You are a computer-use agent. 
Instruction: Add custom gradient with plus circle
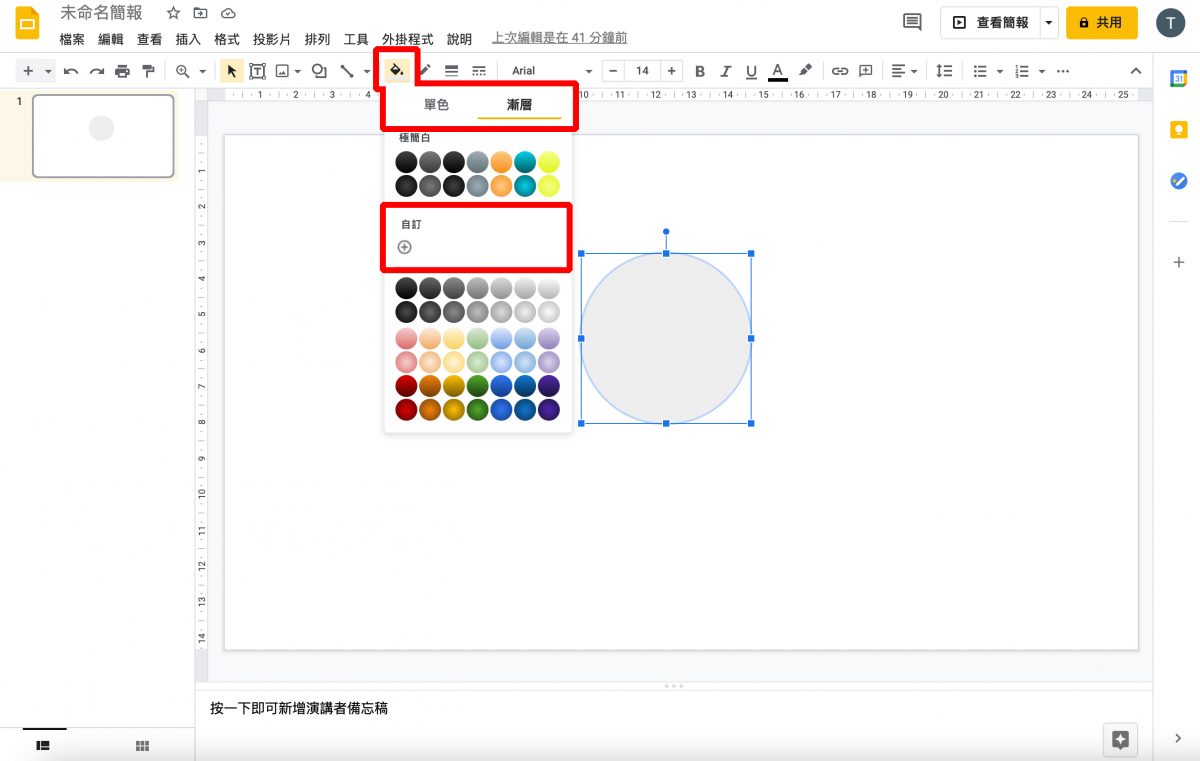pos(405,247)
